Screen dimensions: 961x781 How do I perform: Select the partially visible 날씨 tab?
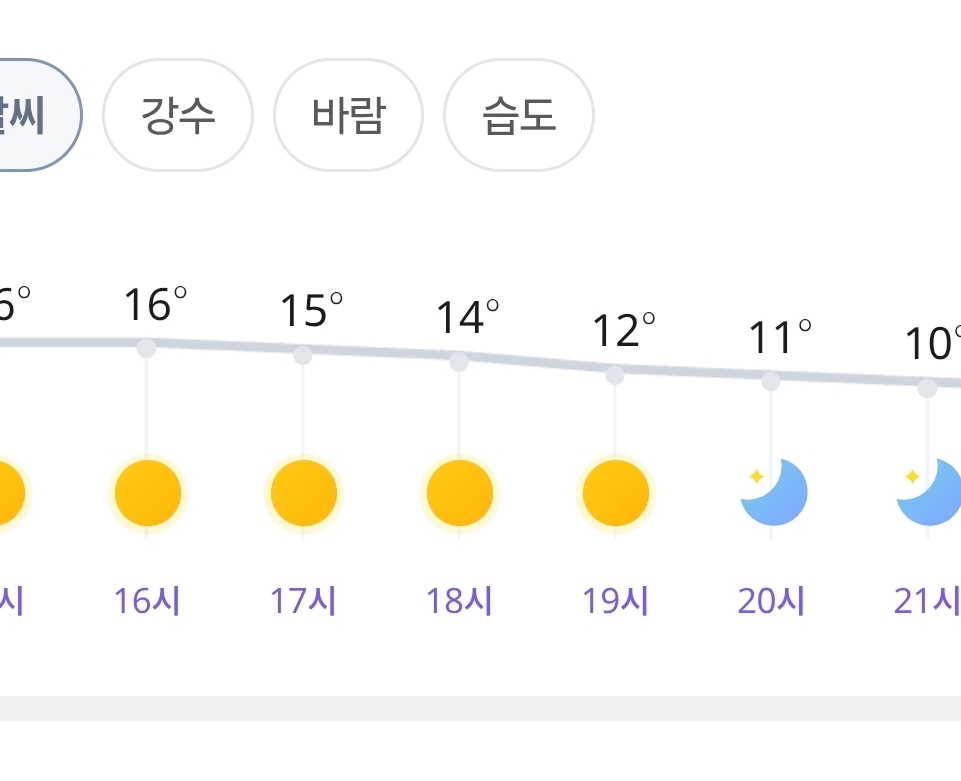[30, 116]
